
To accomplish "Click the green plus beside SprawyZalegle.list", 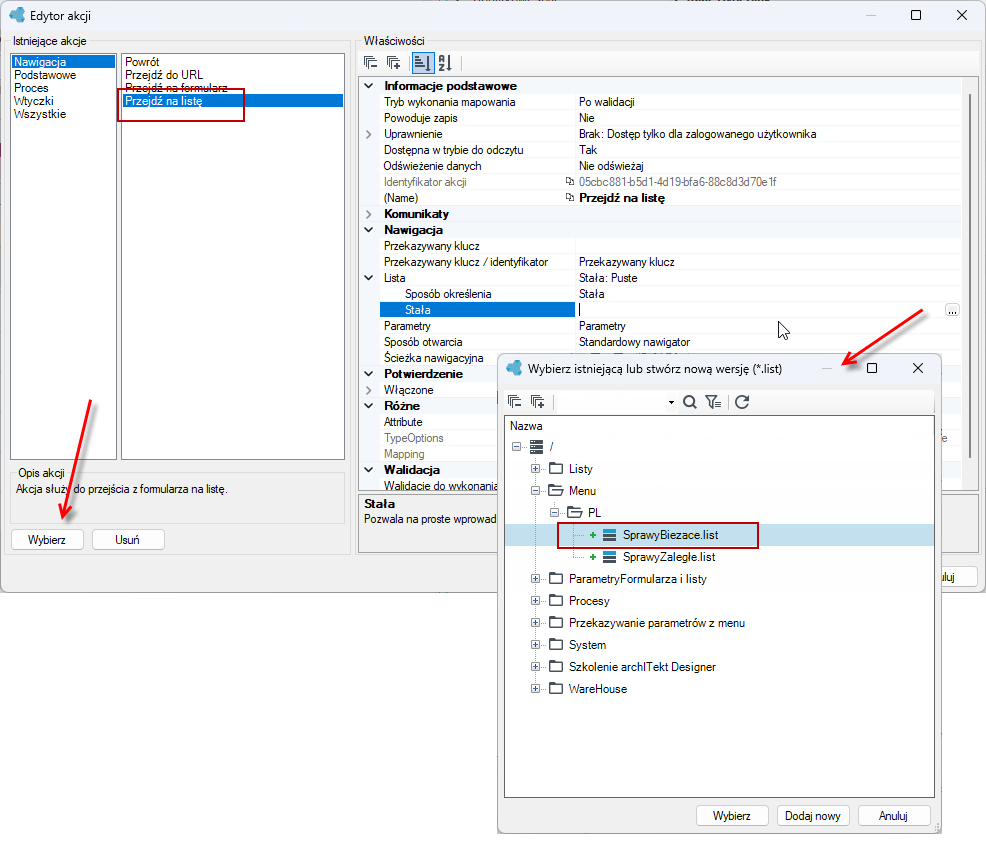I will click(x=592, y=557).
